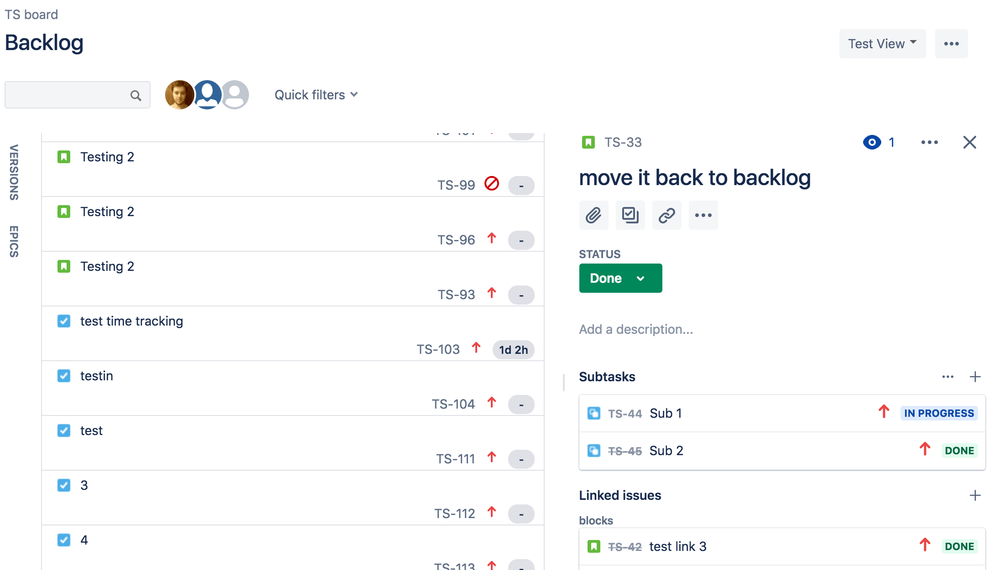Click issue key TS-93
The image size is (999, 570).
click(x=456, y=295)
